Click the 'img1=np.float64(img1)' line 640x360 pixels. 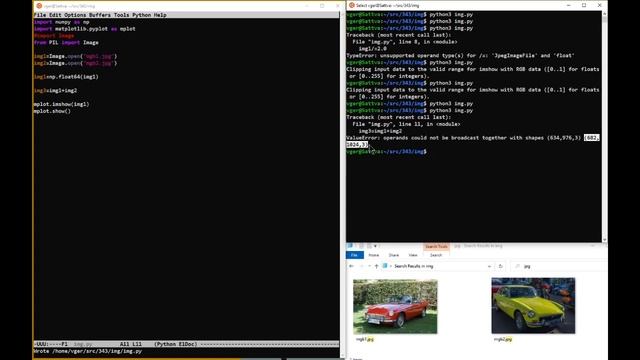click(66, 77)
